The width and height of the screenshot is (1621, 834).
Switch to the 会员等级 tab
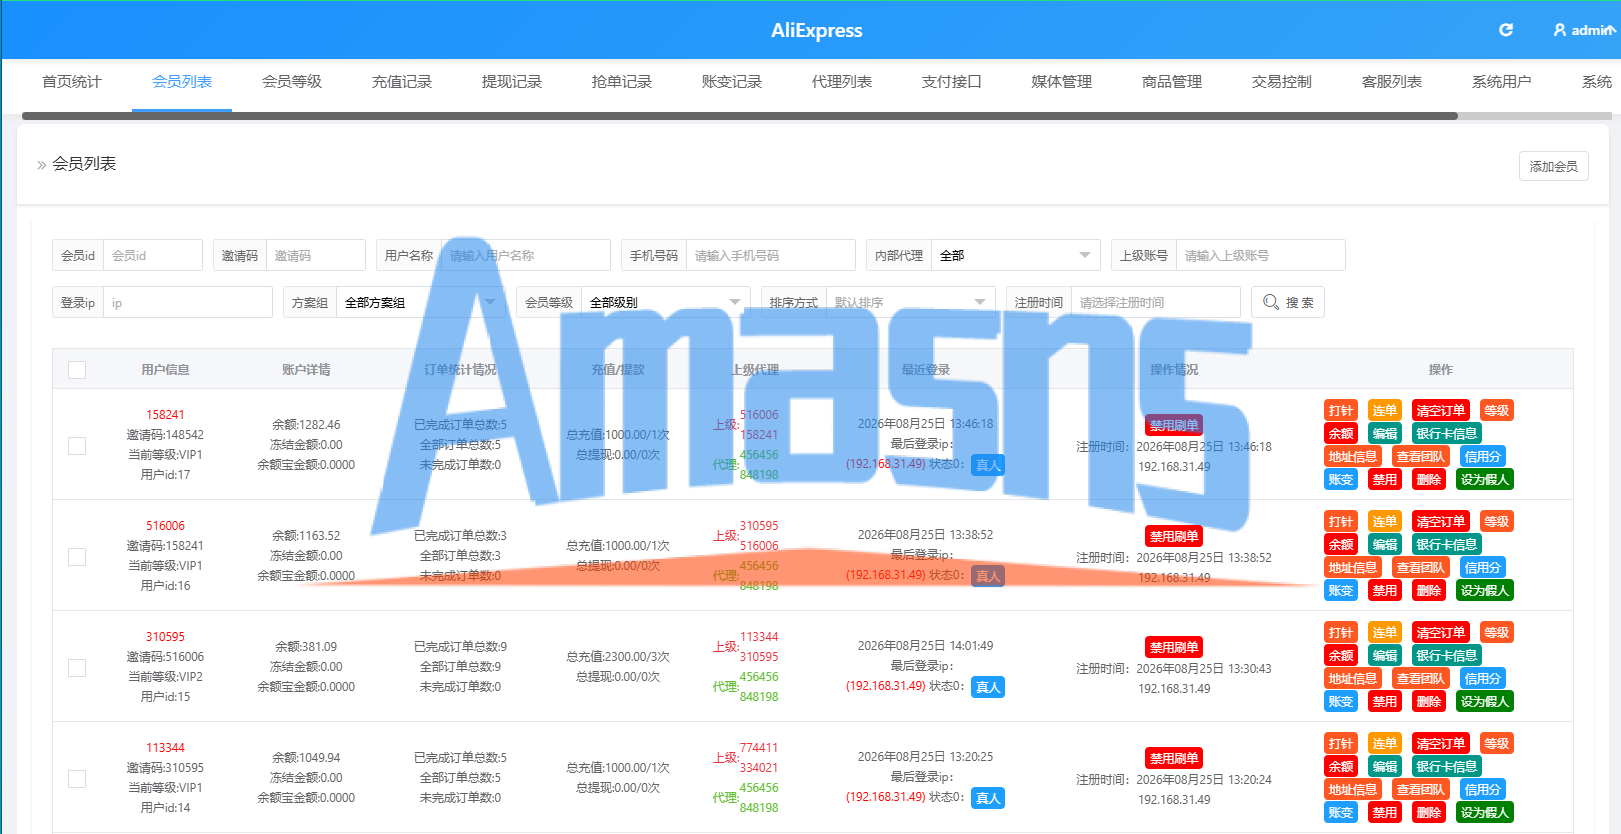[292, 82]
